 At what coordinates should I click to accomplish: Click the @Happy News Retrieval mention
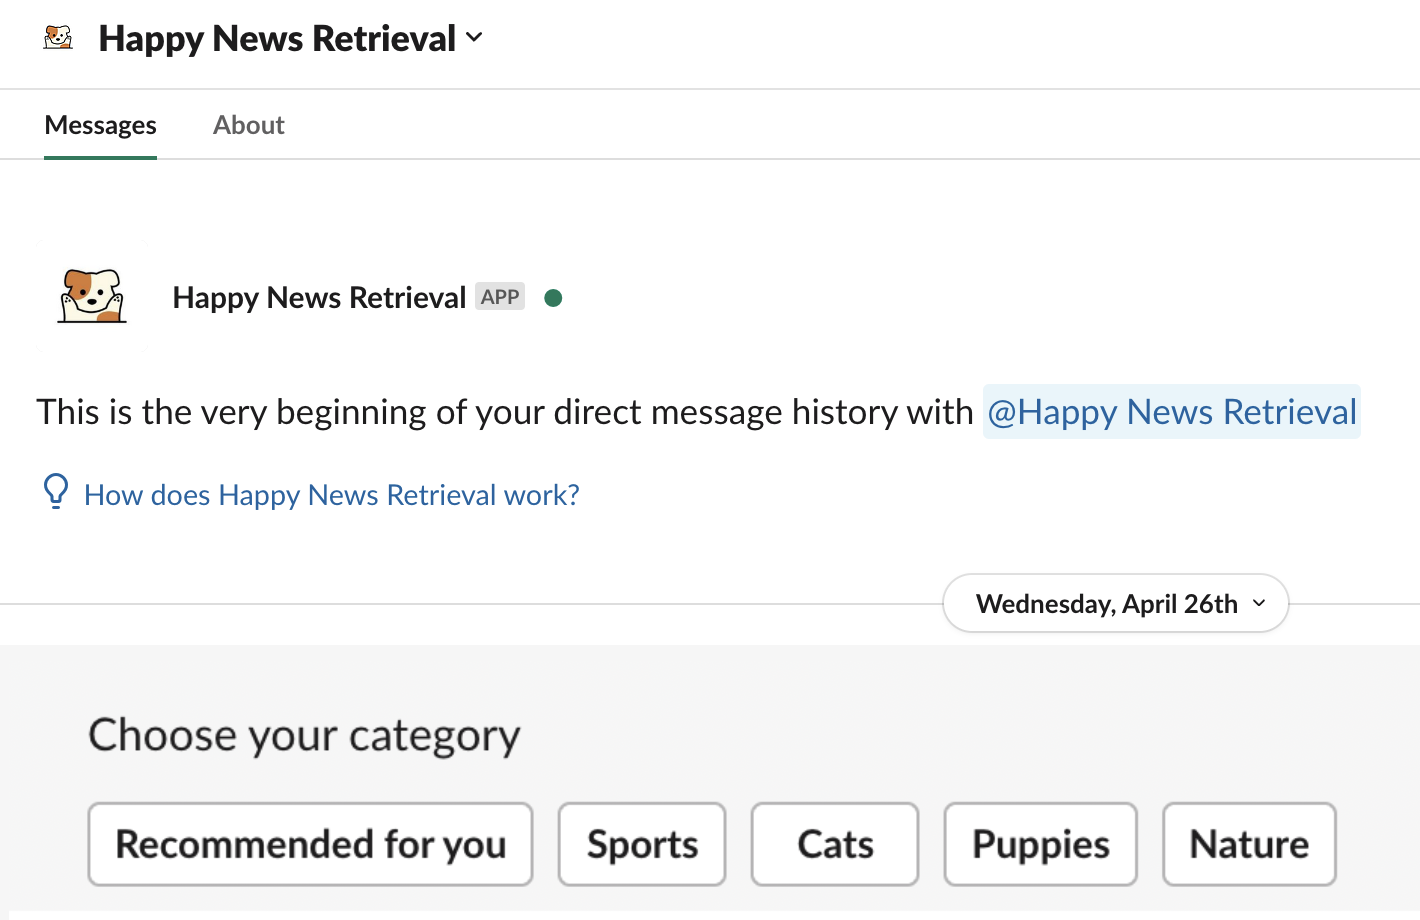coord(1172,412)
